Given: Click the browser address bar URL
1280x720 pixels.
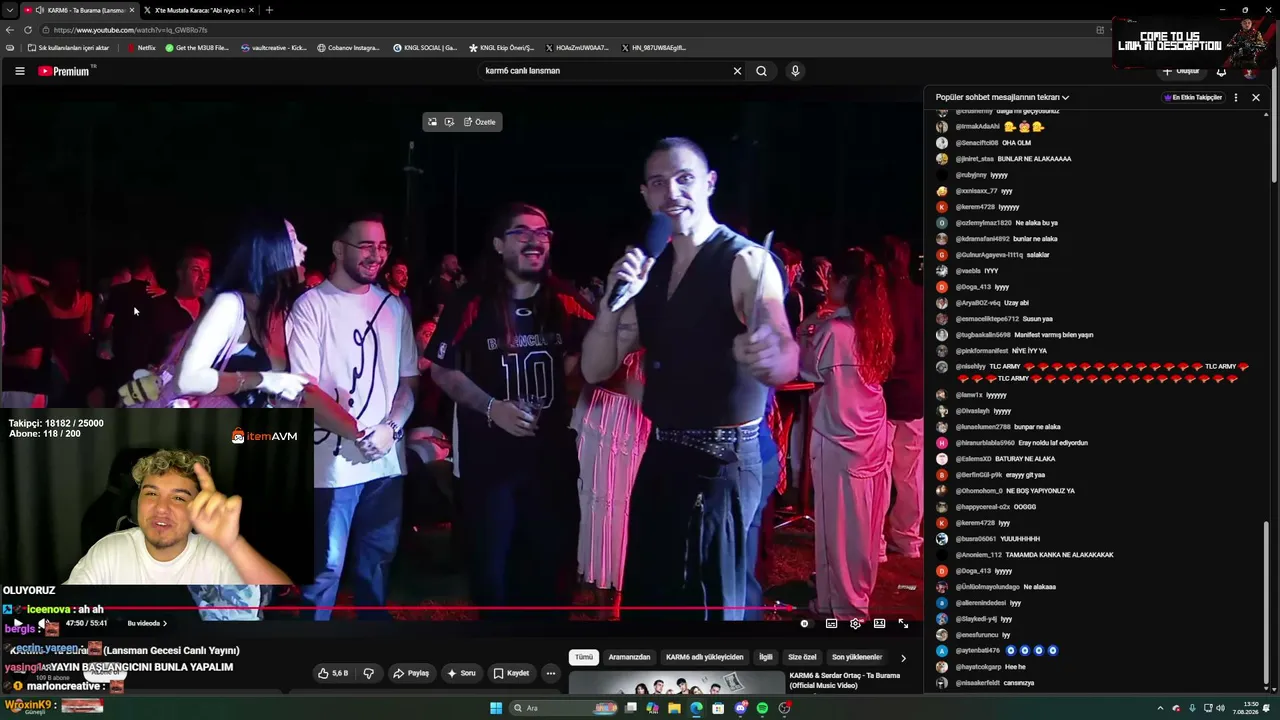Looking at the screenshot, I should 131,30.
